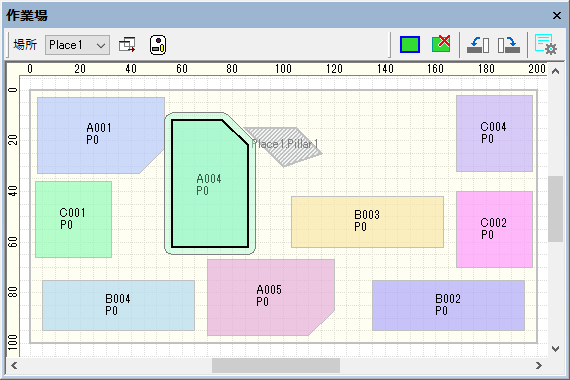Click the move-right blue arrow icon
The height and width of the screenshot is (380, 570).
click(x=509, y=45)
